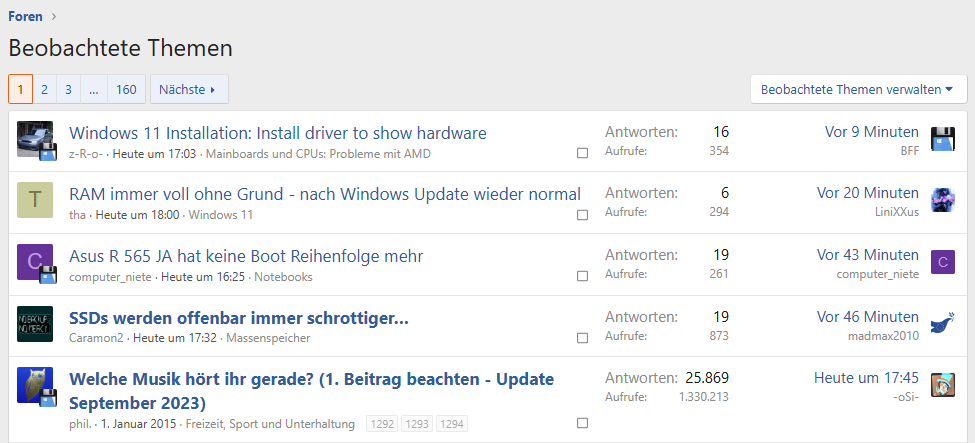
Task: Expand the hidden page numbers ellipsis
Action: tap(94, 90)
